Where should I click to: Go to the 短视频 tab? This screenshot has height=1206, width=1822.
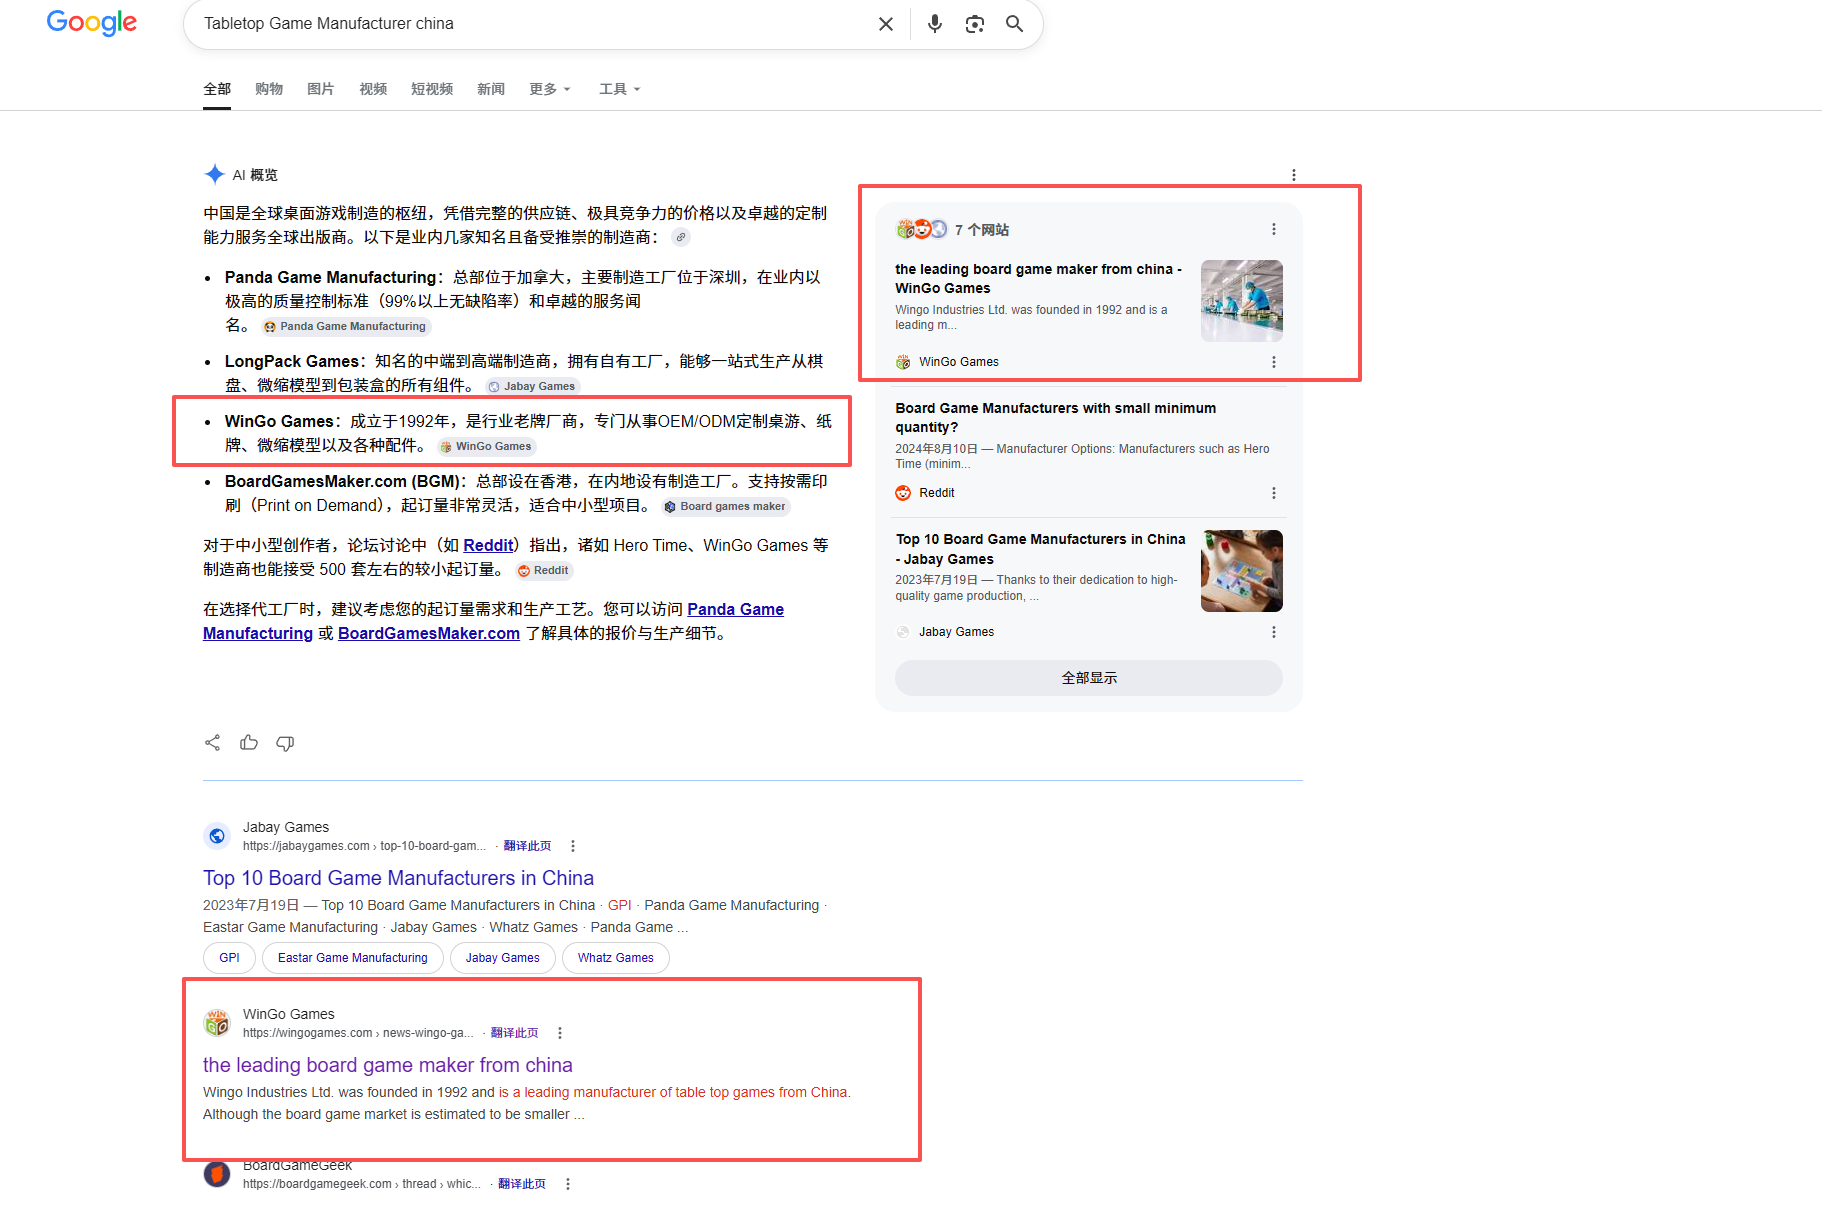432,89
